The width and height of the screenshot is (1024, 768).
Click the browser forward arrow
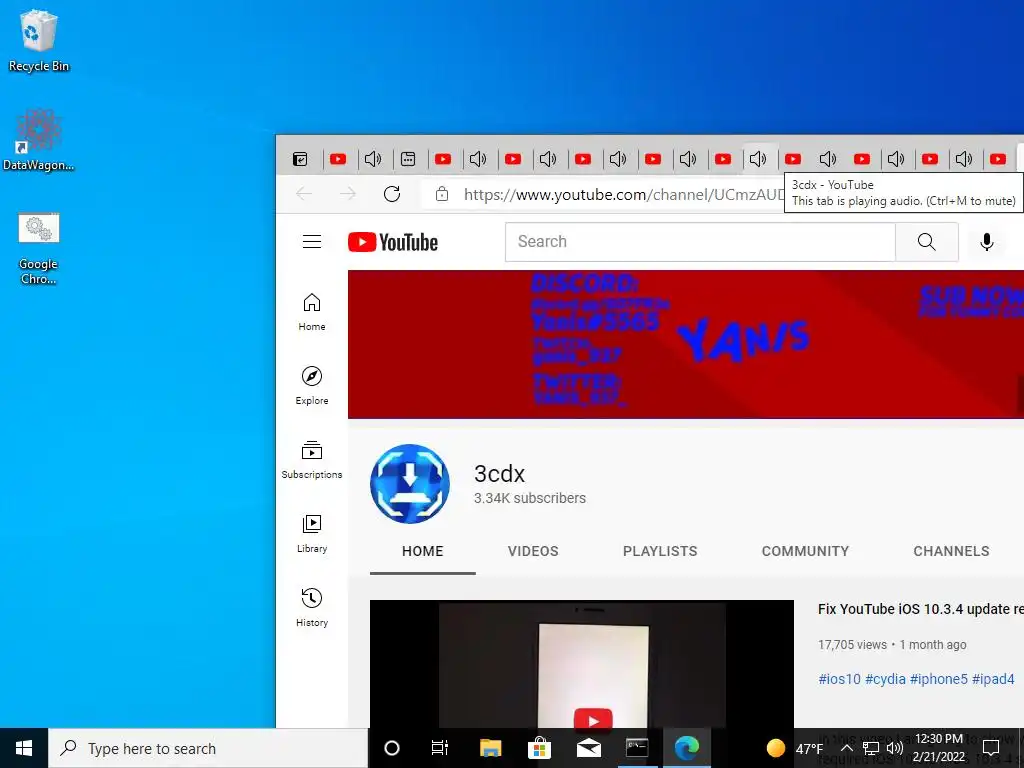pos(348,193)
